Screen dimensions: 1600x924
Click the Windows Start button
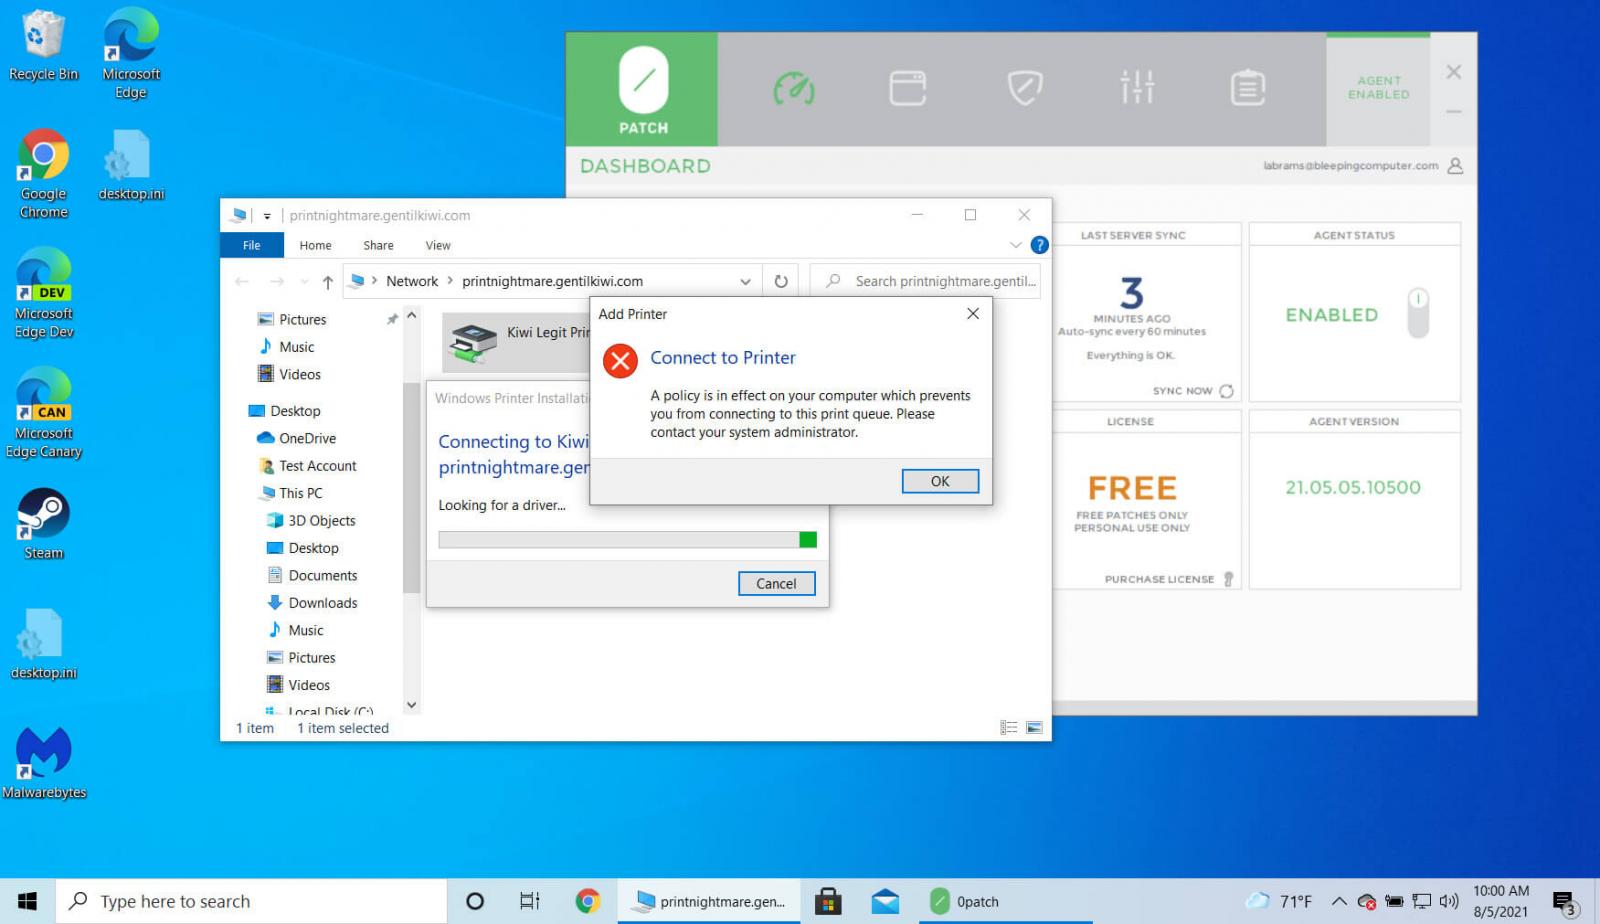tap(27, 901)
